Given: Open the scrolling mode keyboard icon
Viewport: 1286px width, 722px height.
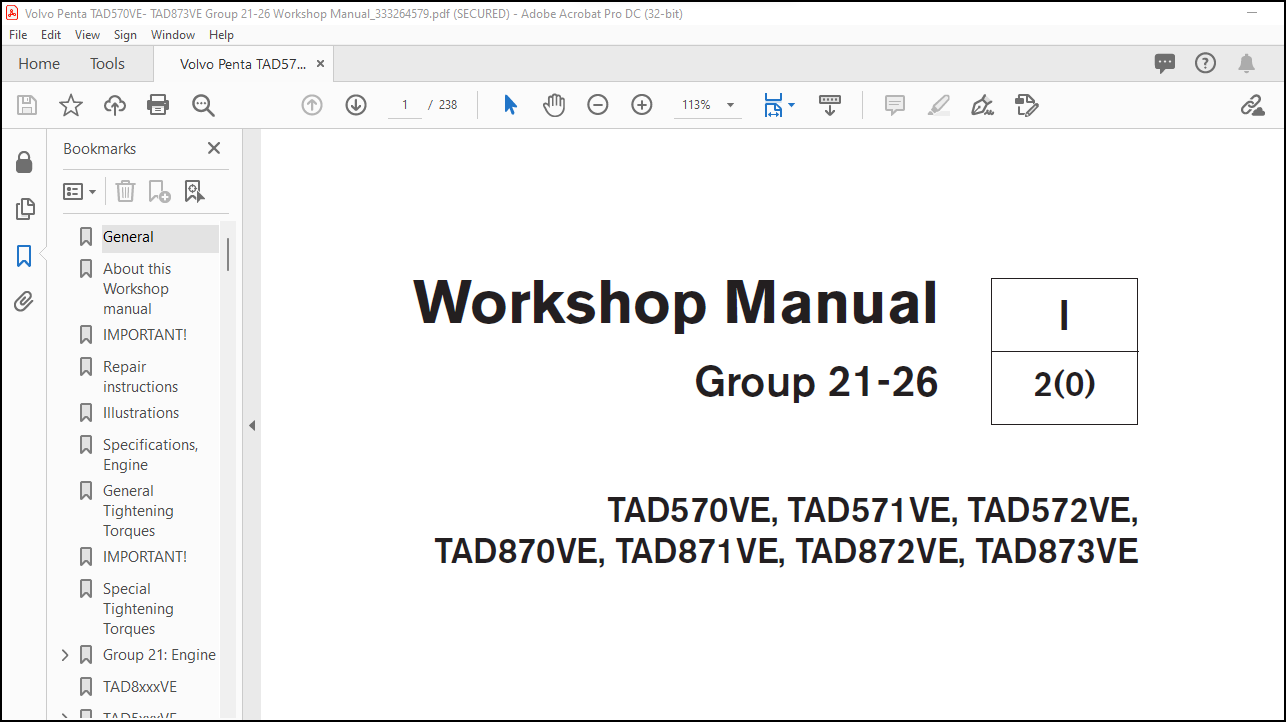Looking at the screenshot, I should [x=830, y=105].
